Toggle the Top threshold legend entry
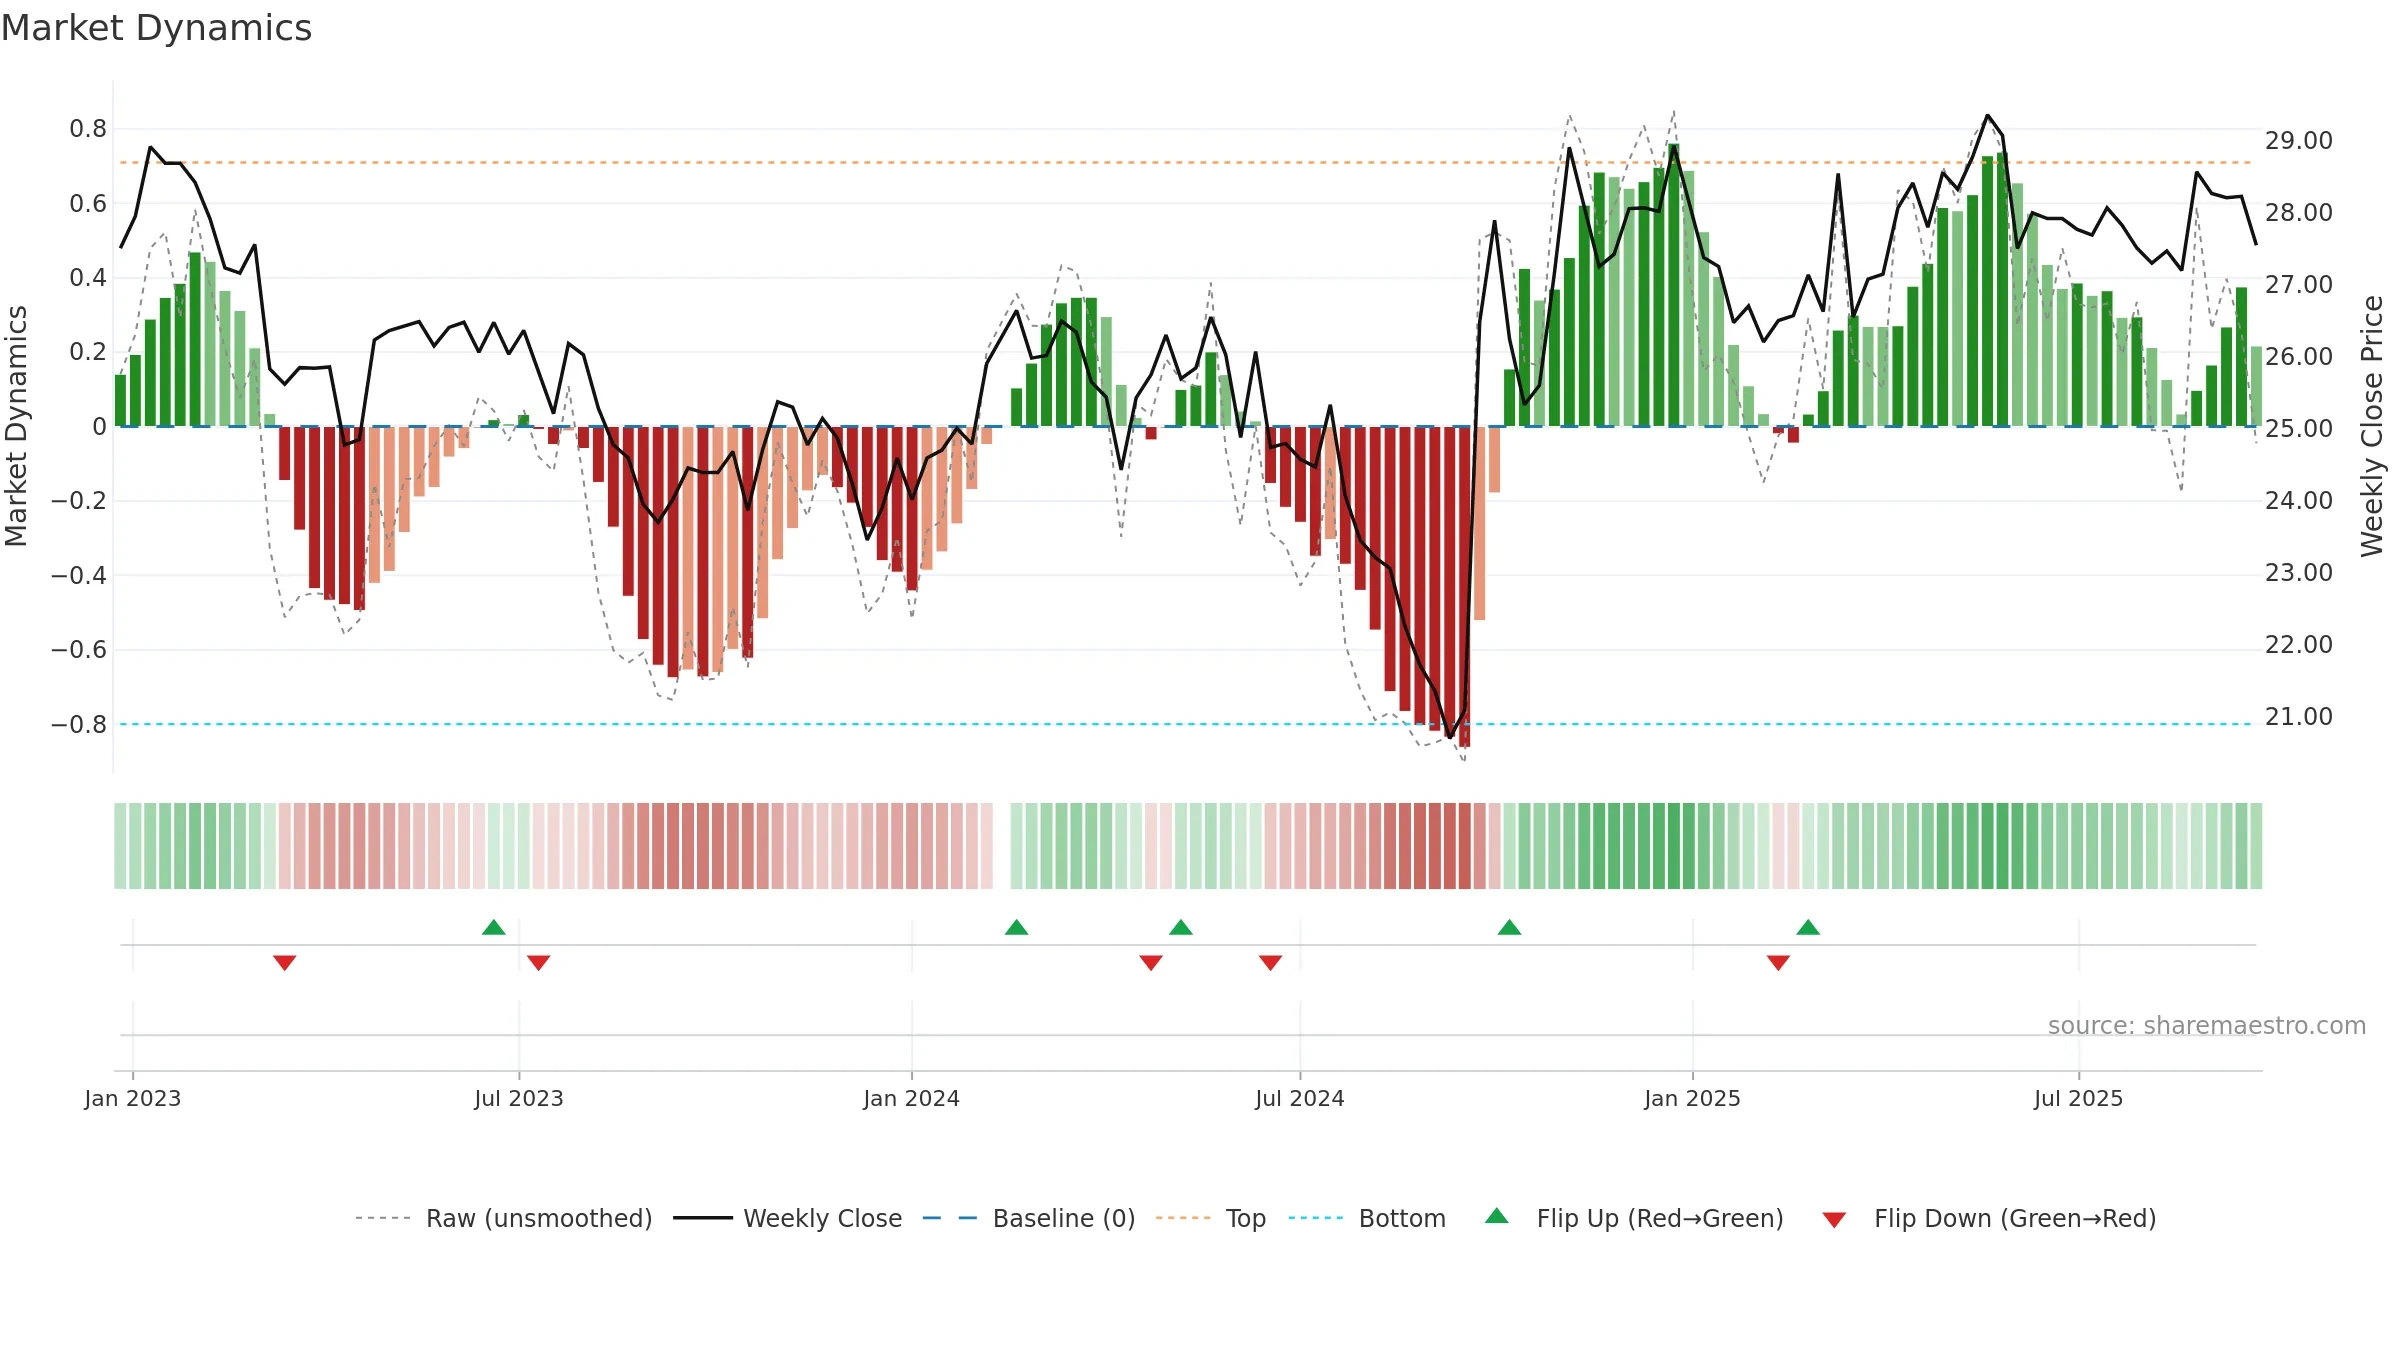Screen dimensions: 2400x1350 click(1211, 1218)
